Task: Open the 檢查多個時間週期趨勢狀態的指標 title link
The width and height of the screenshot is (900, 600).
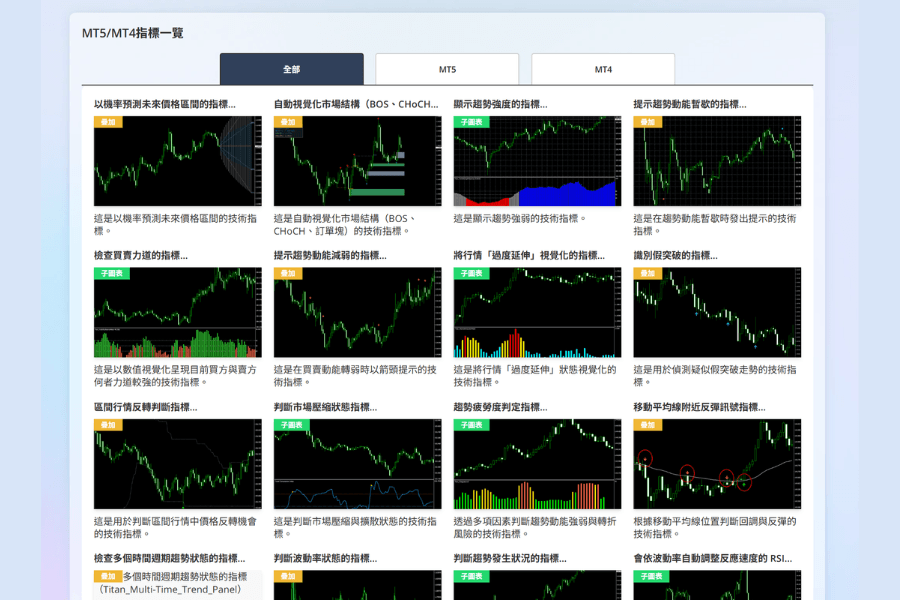Action: (x=169, y=558)
